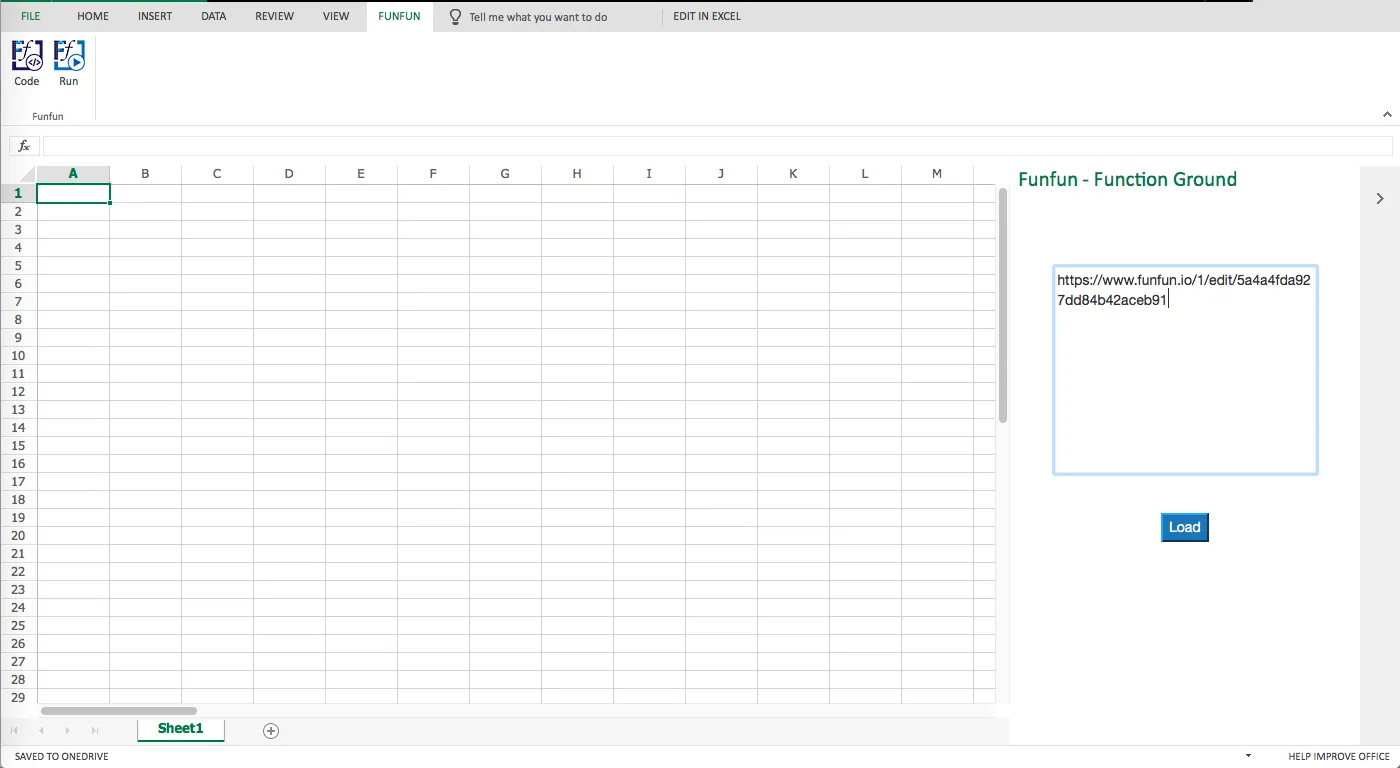The image size is (1400, 768).
Task: Select column E header
Action: click(361, 174)
